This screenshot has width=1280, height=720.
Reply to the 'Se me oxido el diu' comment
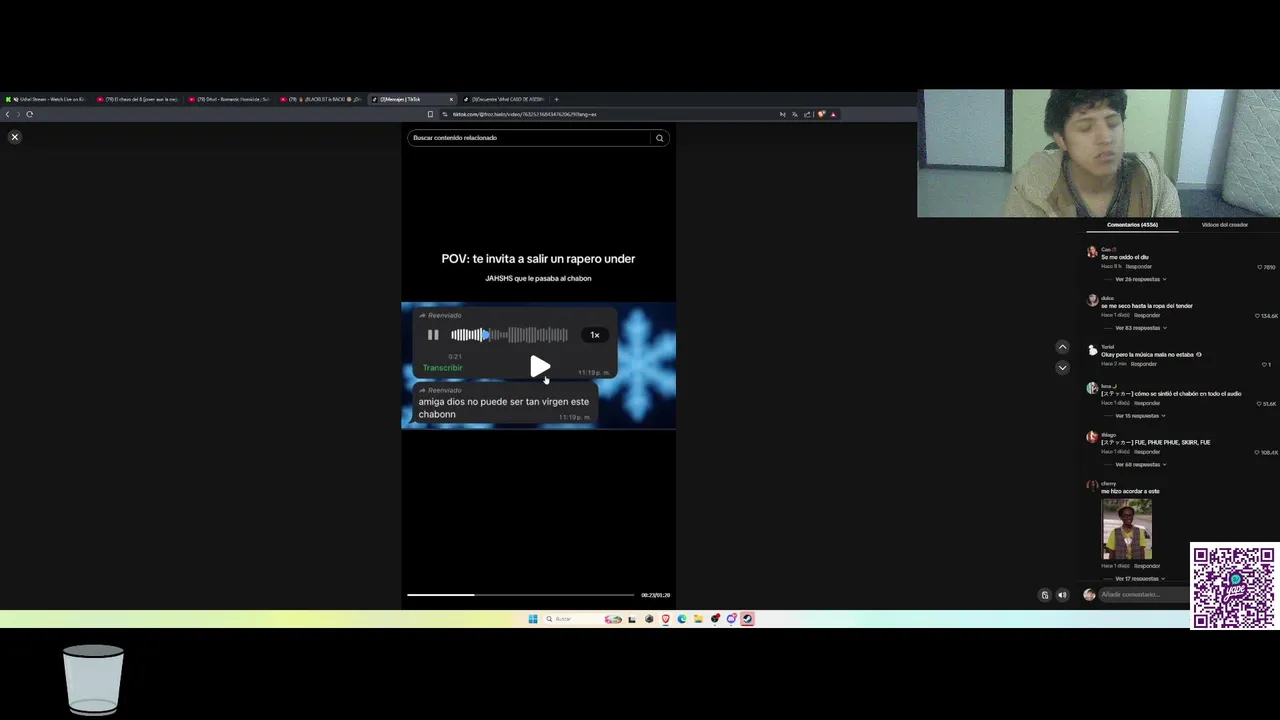[x=1139, y=267]
